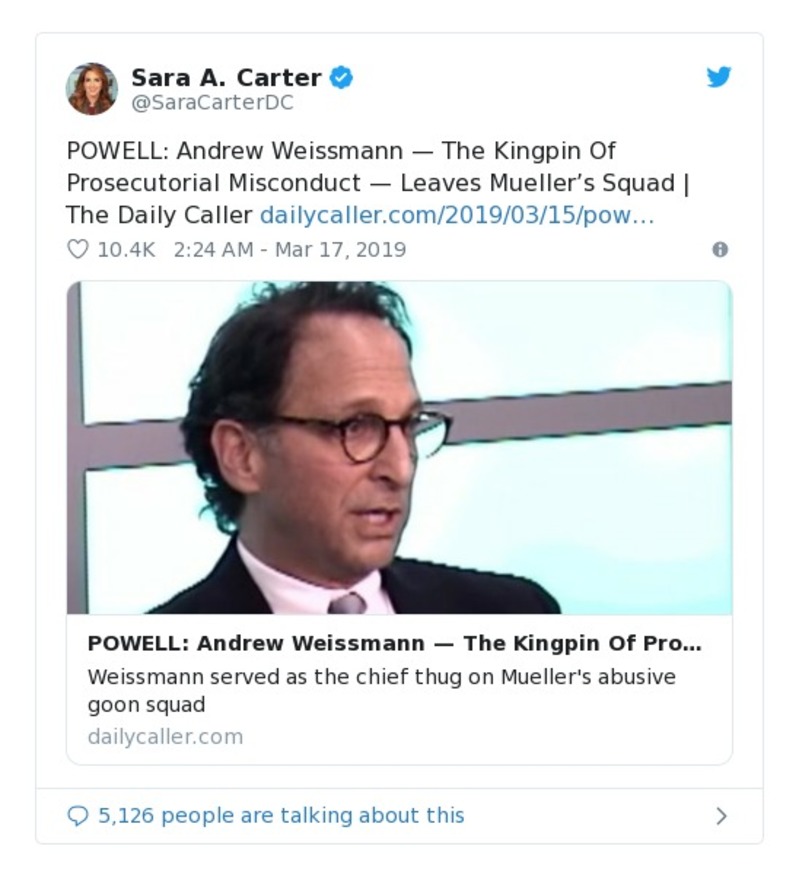Screen dimensions: 799x881
Task: Click the Twitter bird logo
Action: point(719,77)
